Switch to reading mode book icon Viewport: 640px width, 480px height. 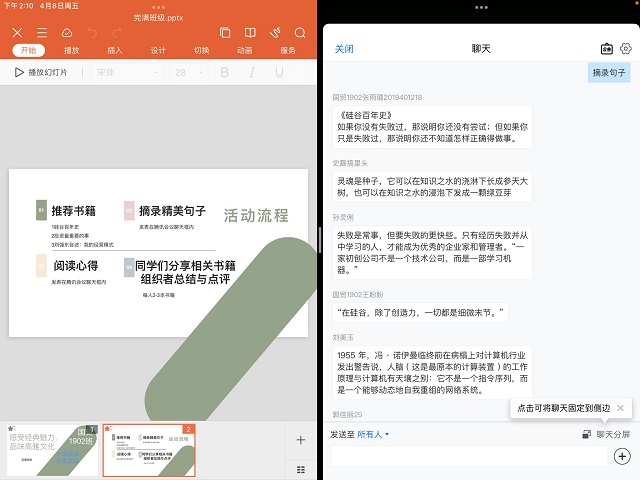tap(250, 33)
